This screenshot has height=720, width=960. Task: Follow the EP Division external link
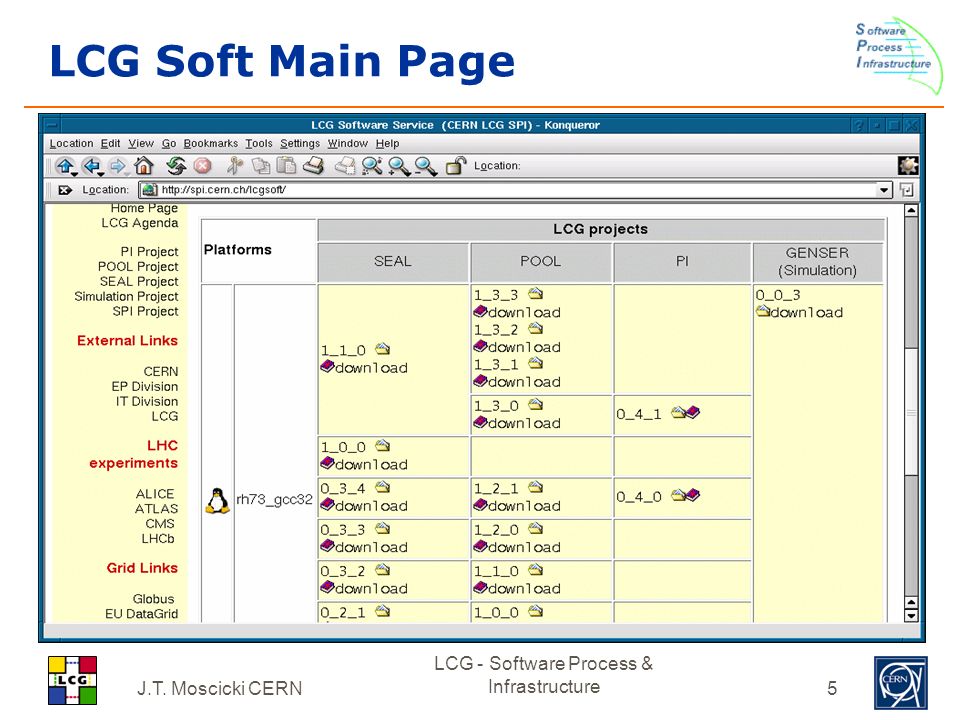[144, 386]
